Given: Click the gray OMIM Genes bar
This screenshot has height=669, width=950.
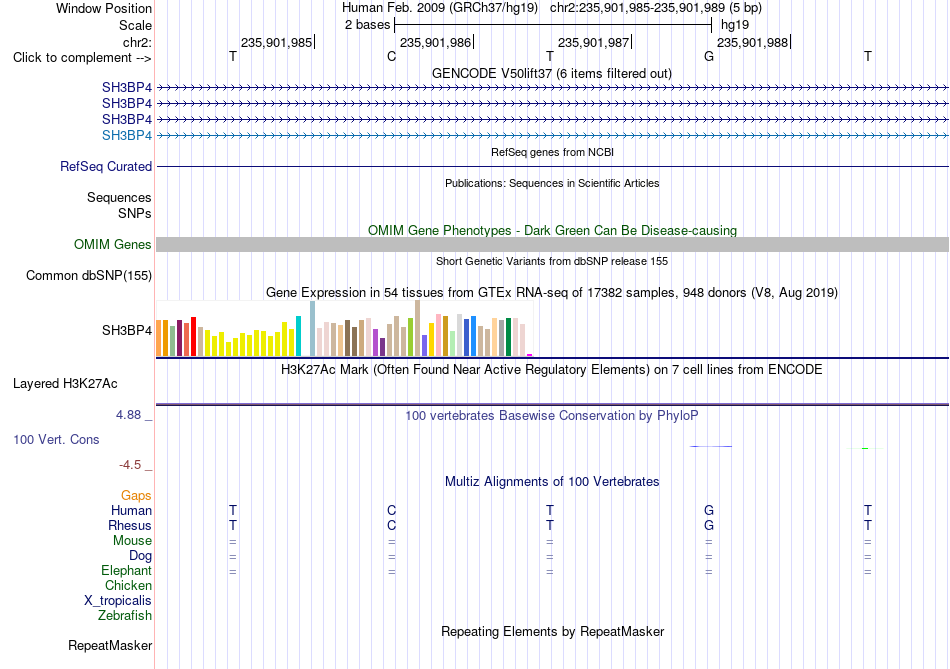Looking at the screenshot, I should [552, 244].
